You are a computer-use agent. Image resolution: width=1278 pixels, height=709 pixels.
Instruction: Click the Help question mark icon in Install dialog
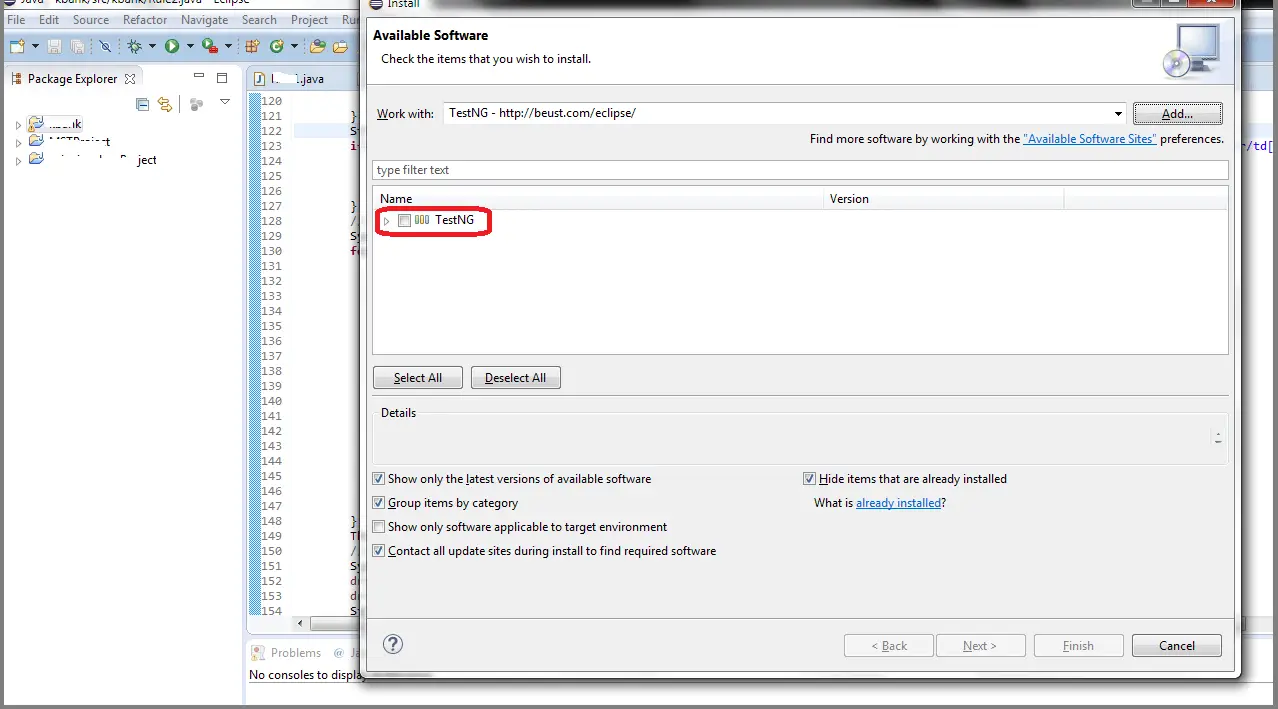pos(394,644)
